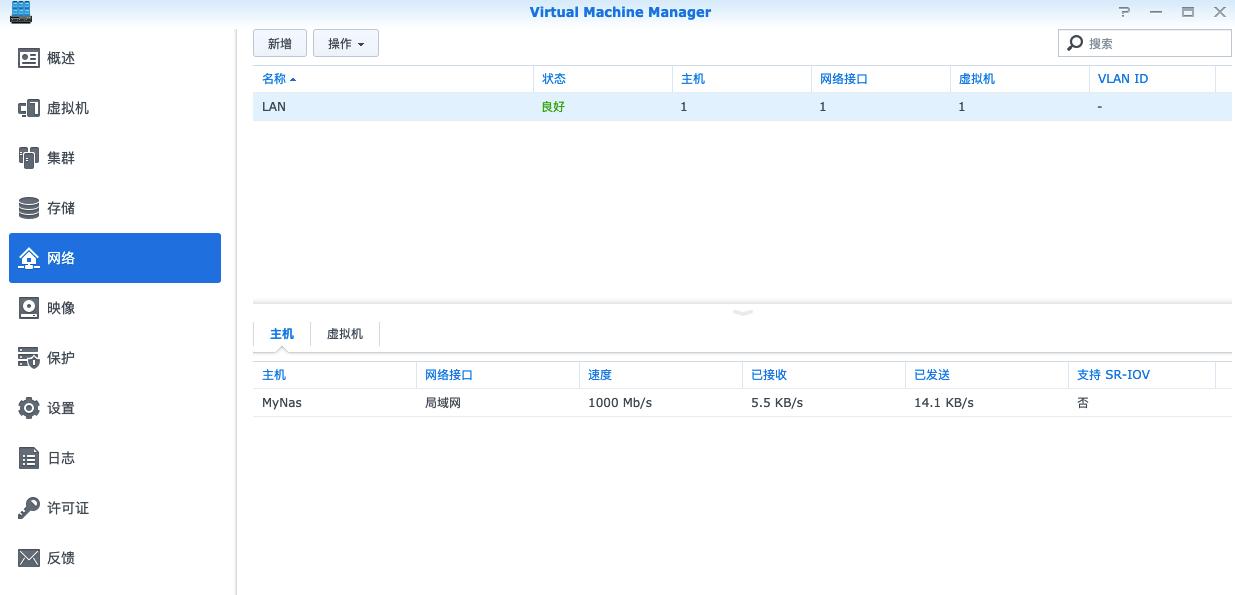1235x595 pixels.
Task: Open the 映像 (Image) section
Action: pos(59,308)
